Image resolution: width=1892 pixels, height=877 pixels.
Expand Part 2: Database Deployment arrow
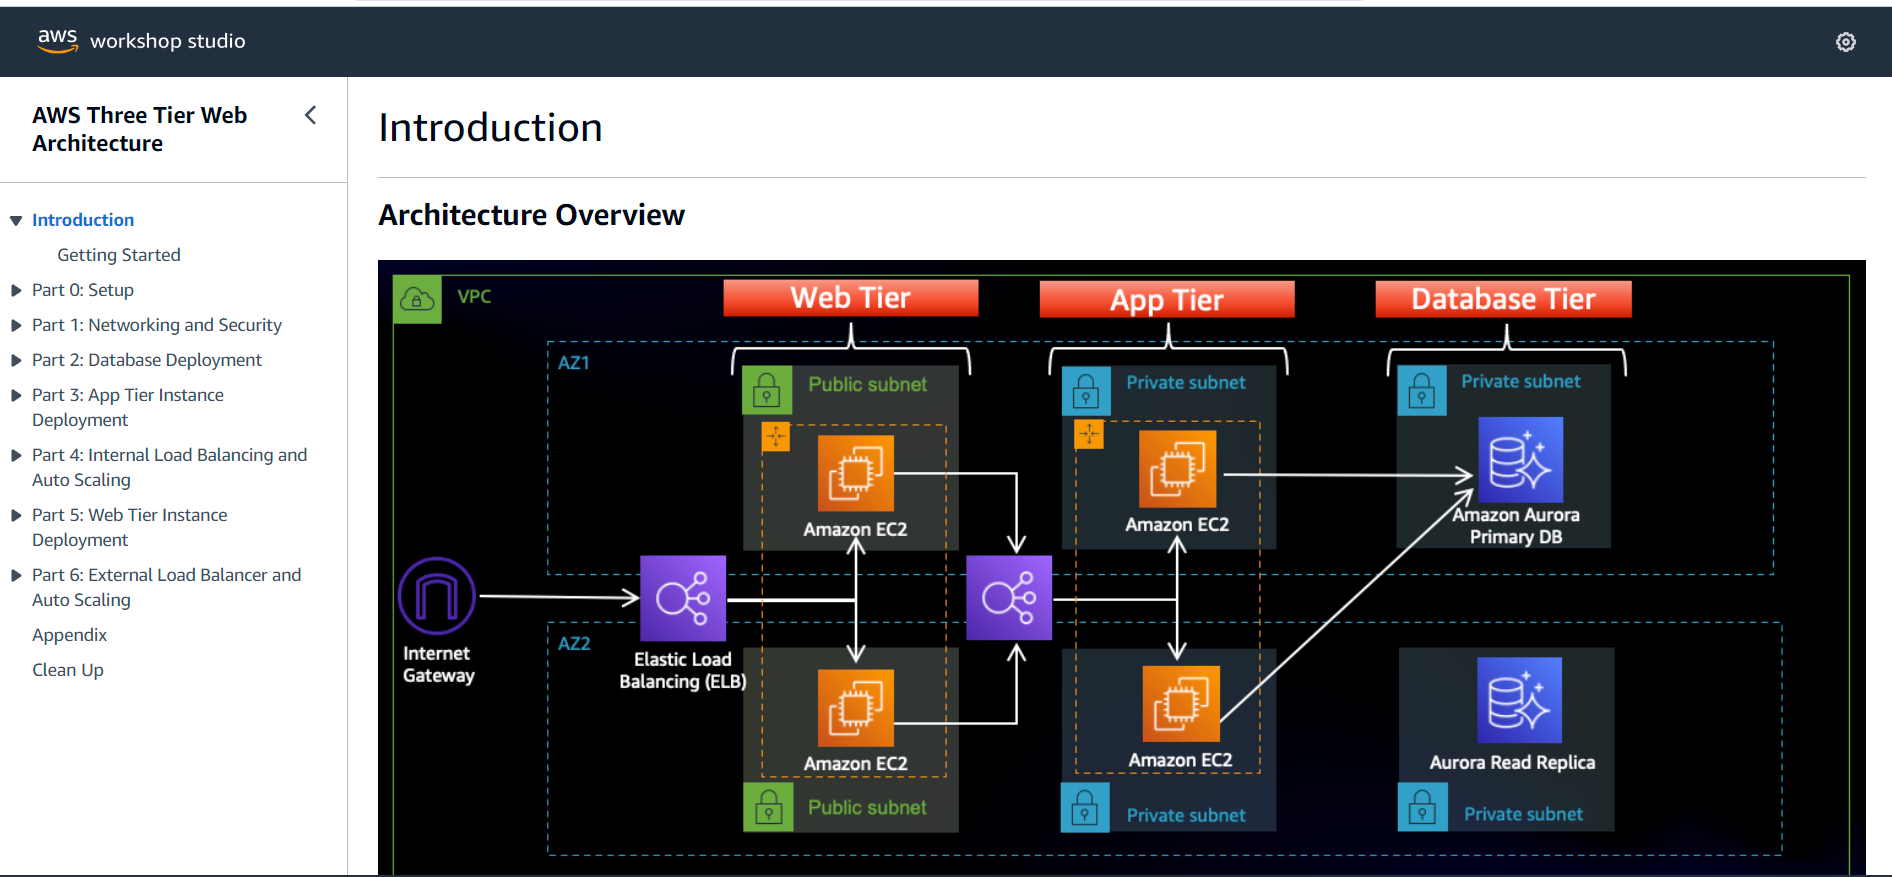[x=16, y=360]
